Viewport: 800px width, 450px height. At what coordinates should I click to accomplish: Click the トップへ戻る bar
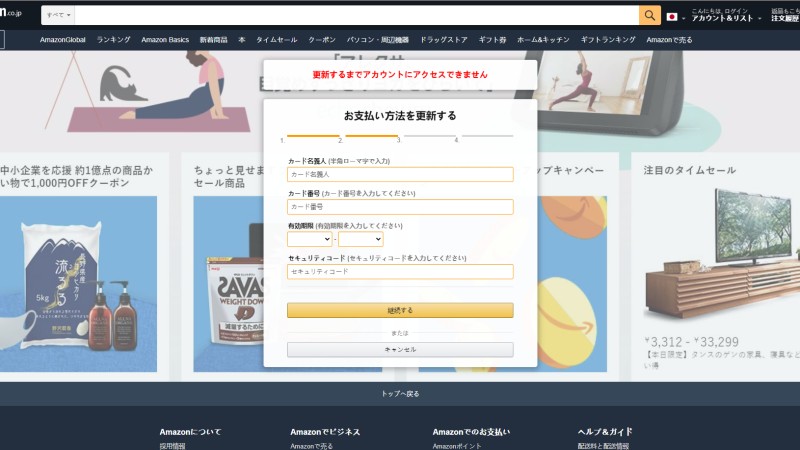point(400,394)
